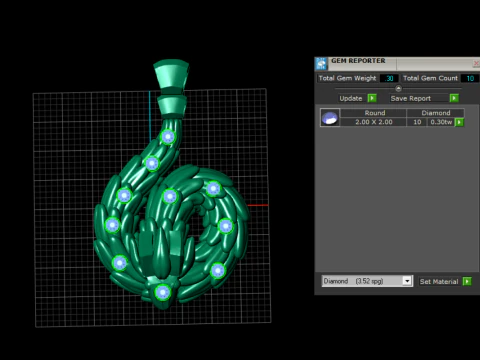Click the Save Report label
The height and width of the screenshot is (360, 480).
[411, 98]
